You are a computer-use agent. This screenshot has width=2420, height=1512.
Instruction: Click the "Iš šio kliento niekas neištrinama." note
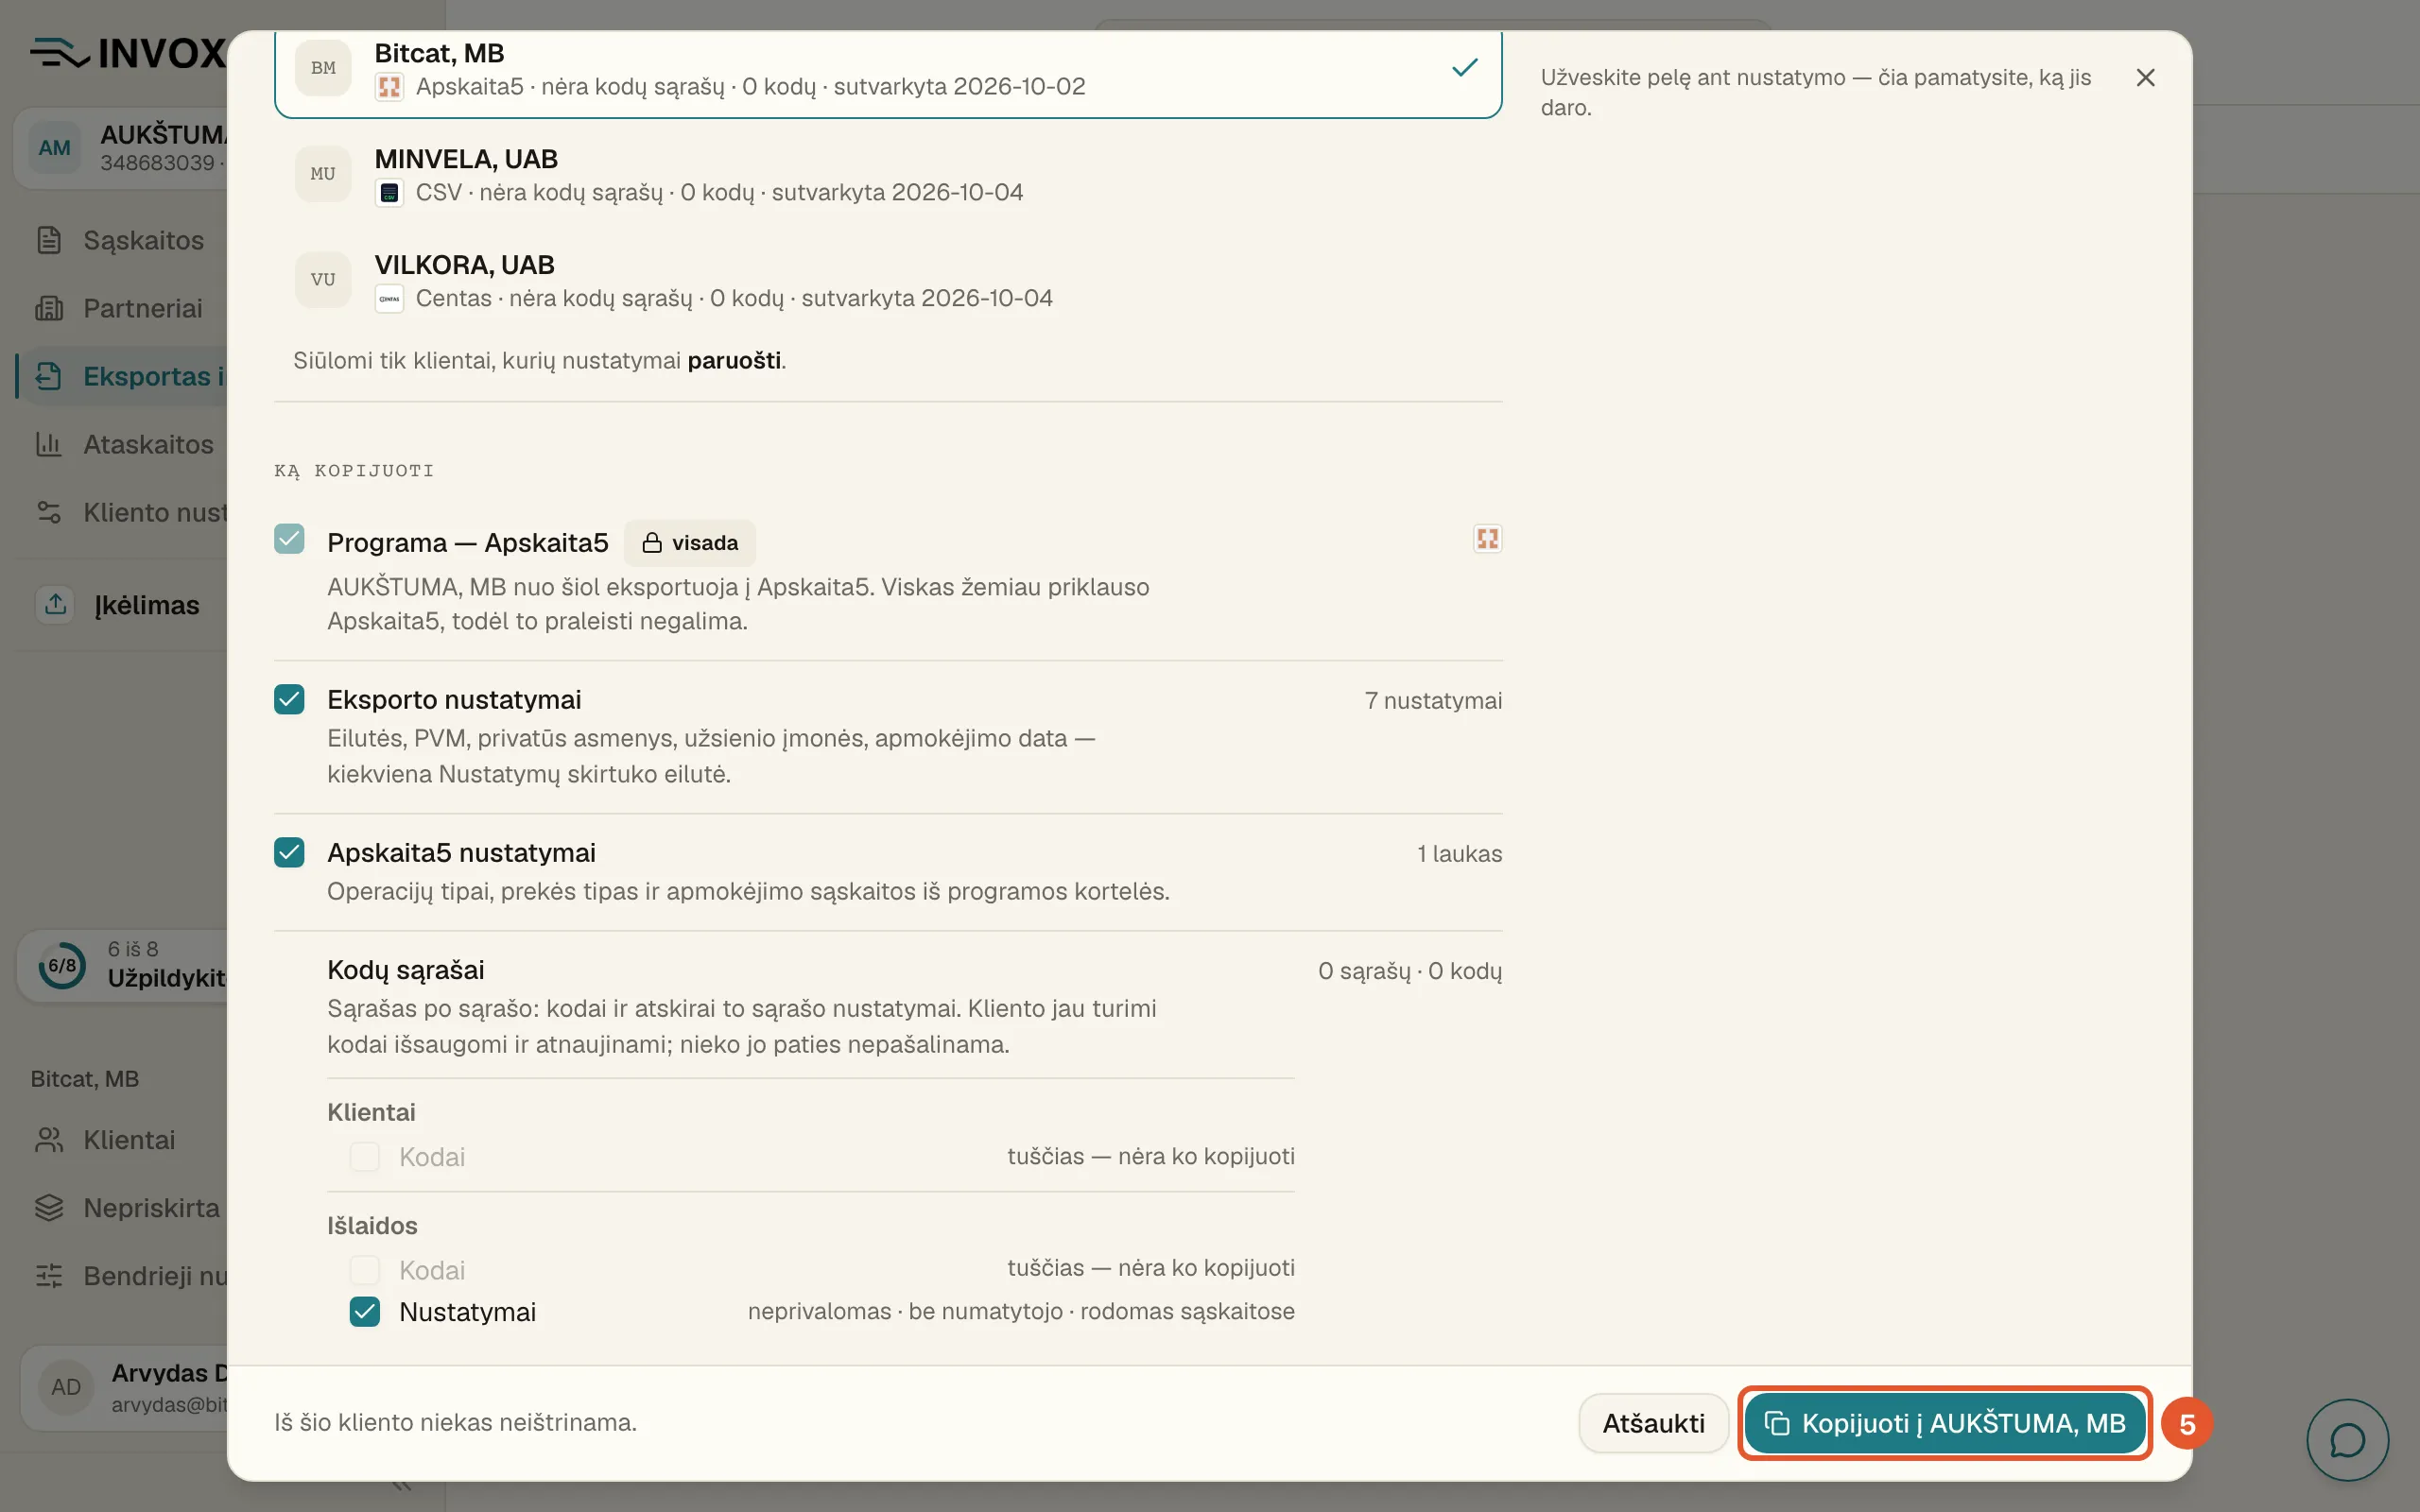(455, 1422)
